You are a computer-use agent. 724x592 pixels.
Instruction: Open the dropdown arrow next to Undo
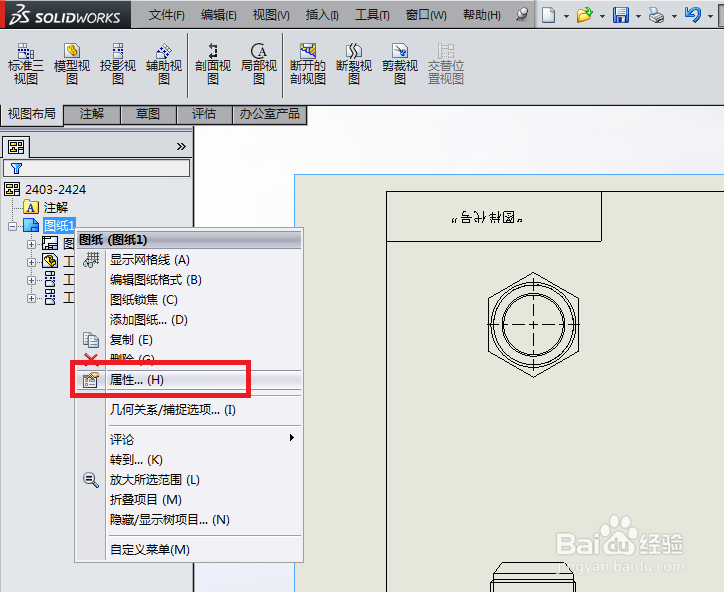click(710, 16)
